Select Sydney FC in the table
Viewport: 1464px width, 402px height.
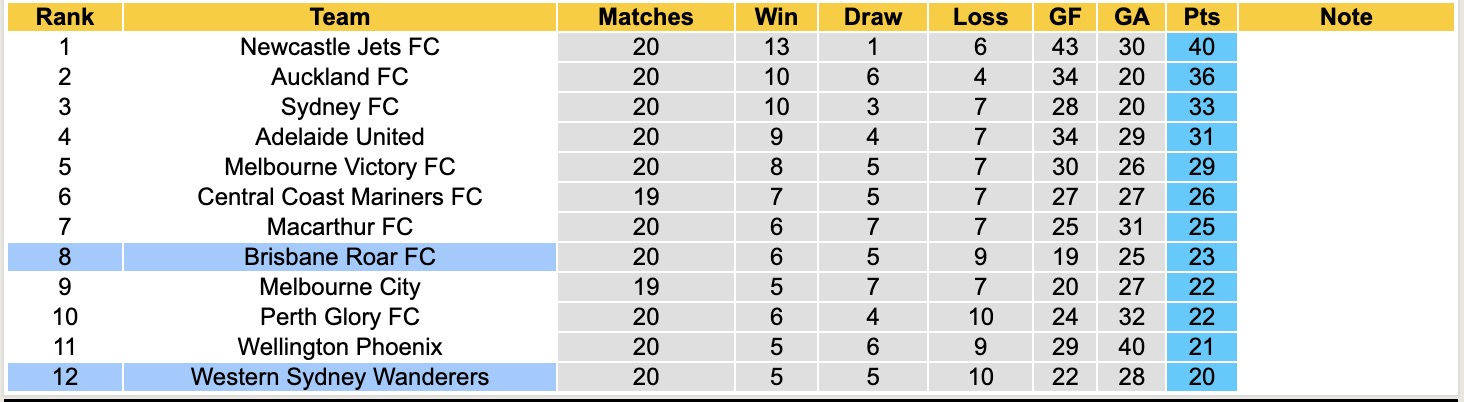tap(340, 107)
